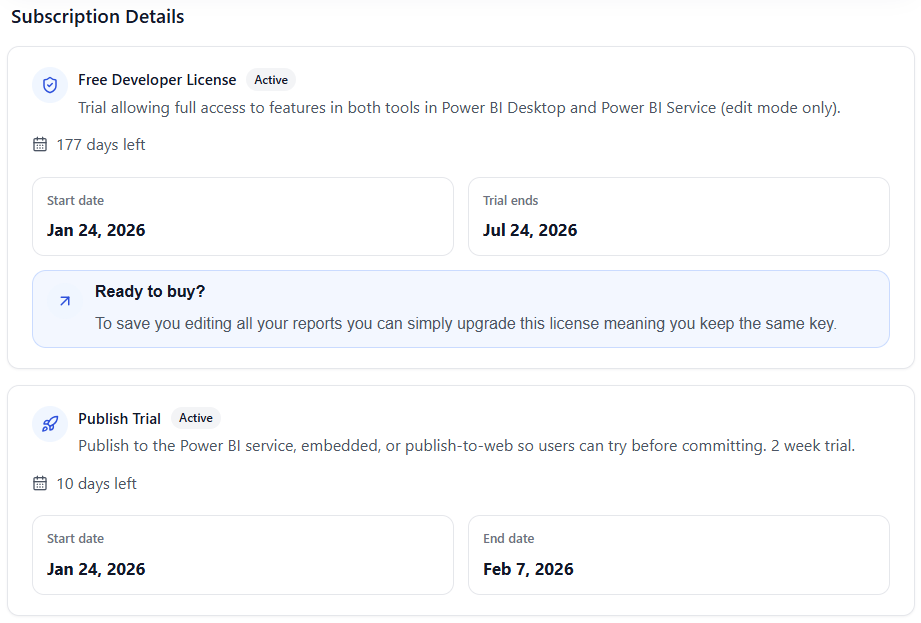Click the Free Developer License title
921x623 pixels.
click(157, 80)
